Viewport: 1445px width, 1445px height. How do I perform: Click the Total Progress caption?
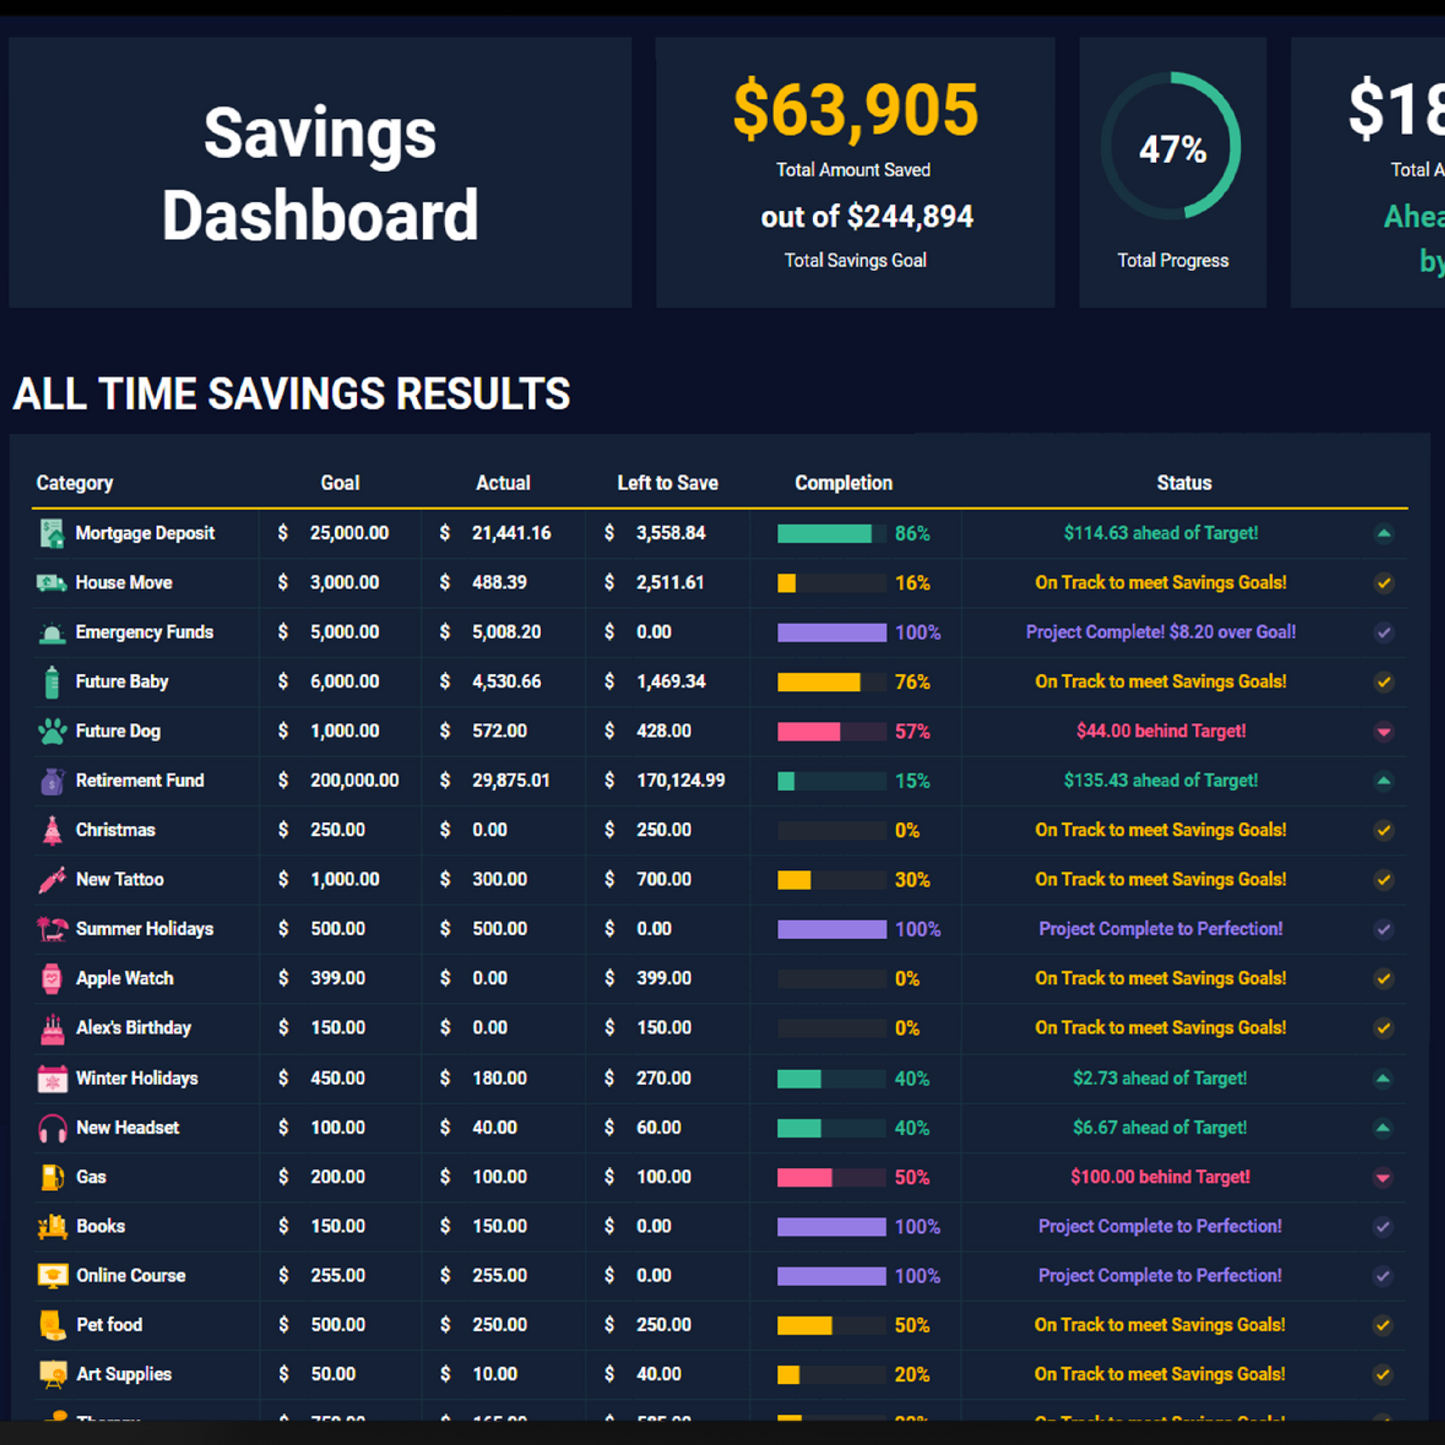tap(1173, 260)
